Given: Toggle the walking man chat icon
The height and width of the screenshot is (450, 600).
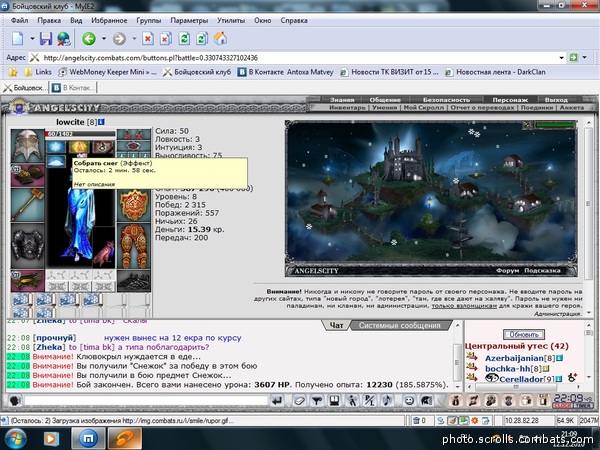Looking at the screenshot, I should (352, 401).
